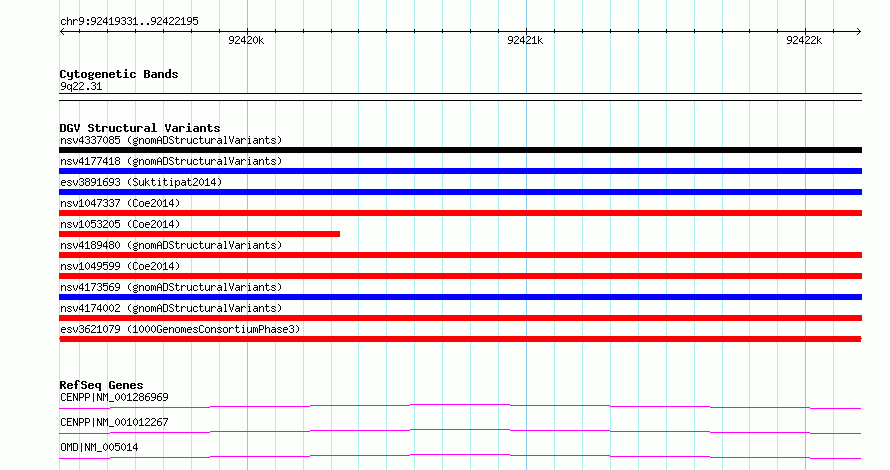The image size is (890, 470).
Task: Click the nsv1053205 (Coe2014) label
Action: (x=120, y=224)
